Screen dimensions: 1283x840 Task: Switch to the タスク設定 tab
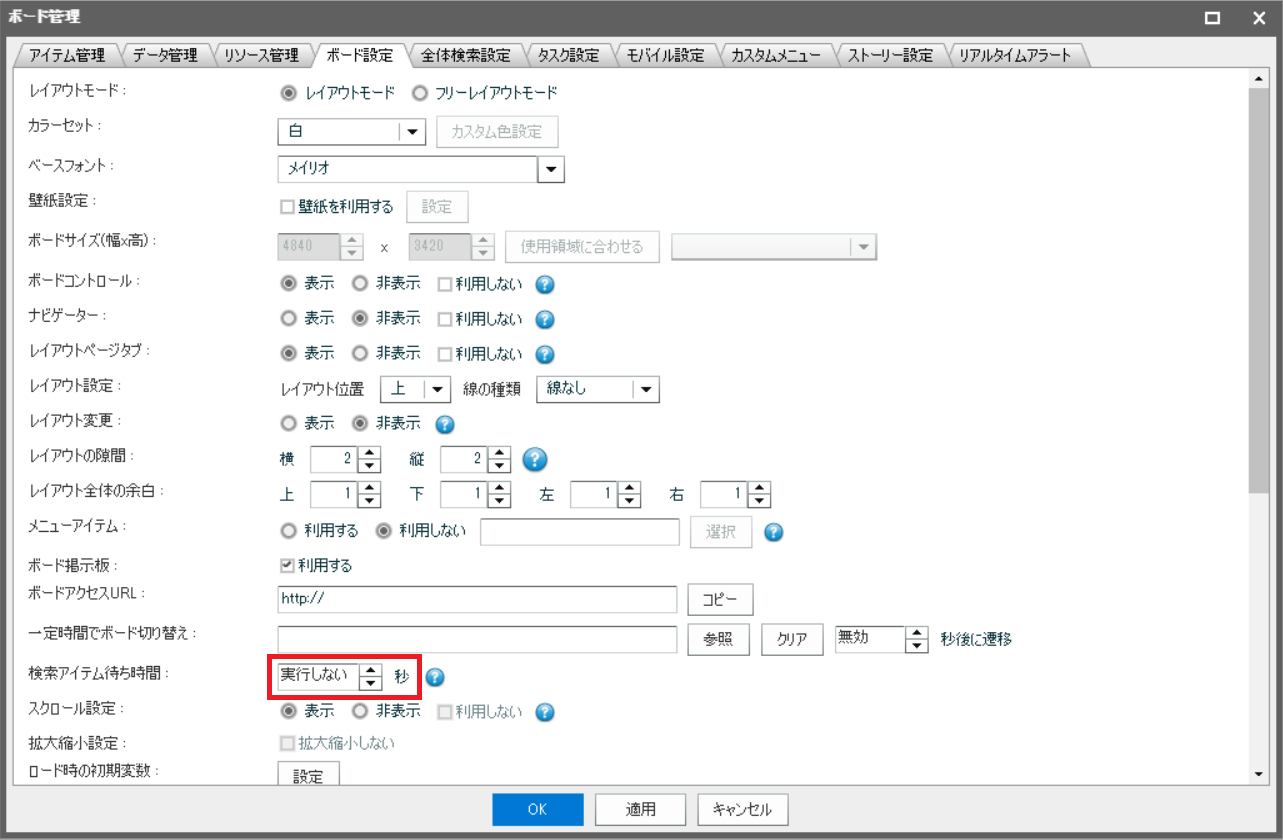567,56
